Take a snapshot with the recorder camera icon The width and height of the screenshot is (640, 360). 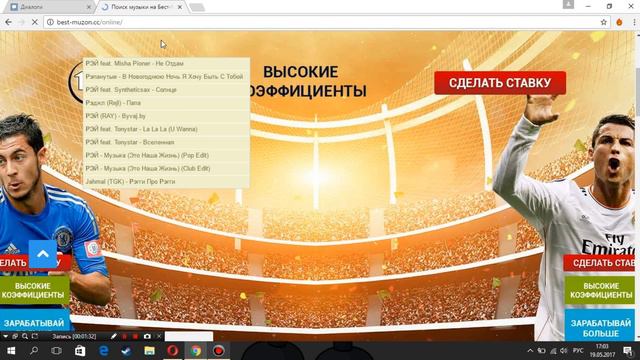(x=147, y=336)
